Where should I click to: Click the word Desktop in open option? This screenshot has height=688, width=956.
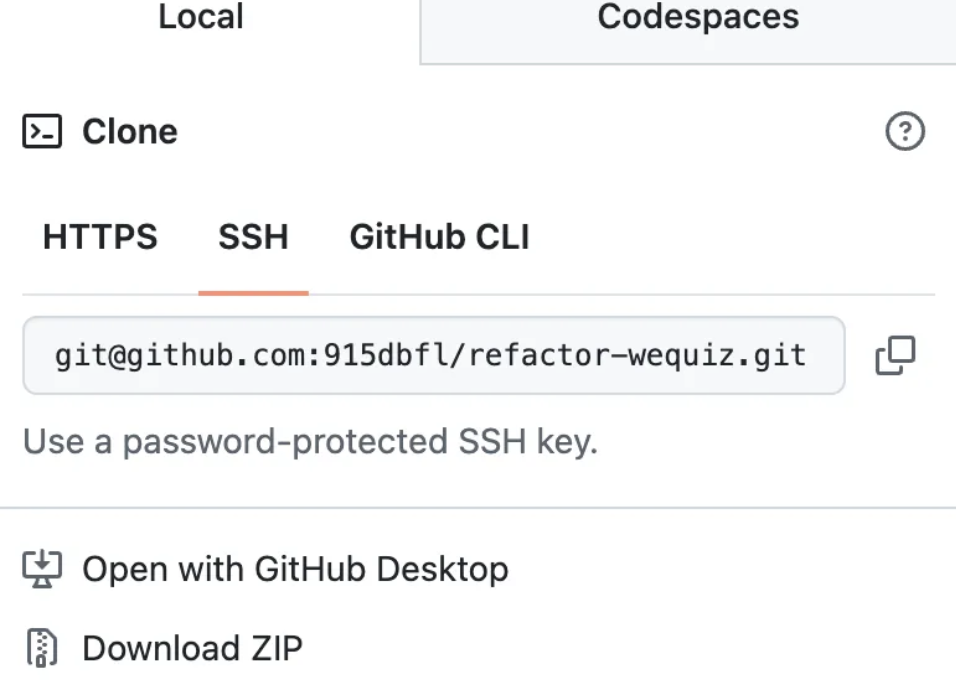click(442, 569)
